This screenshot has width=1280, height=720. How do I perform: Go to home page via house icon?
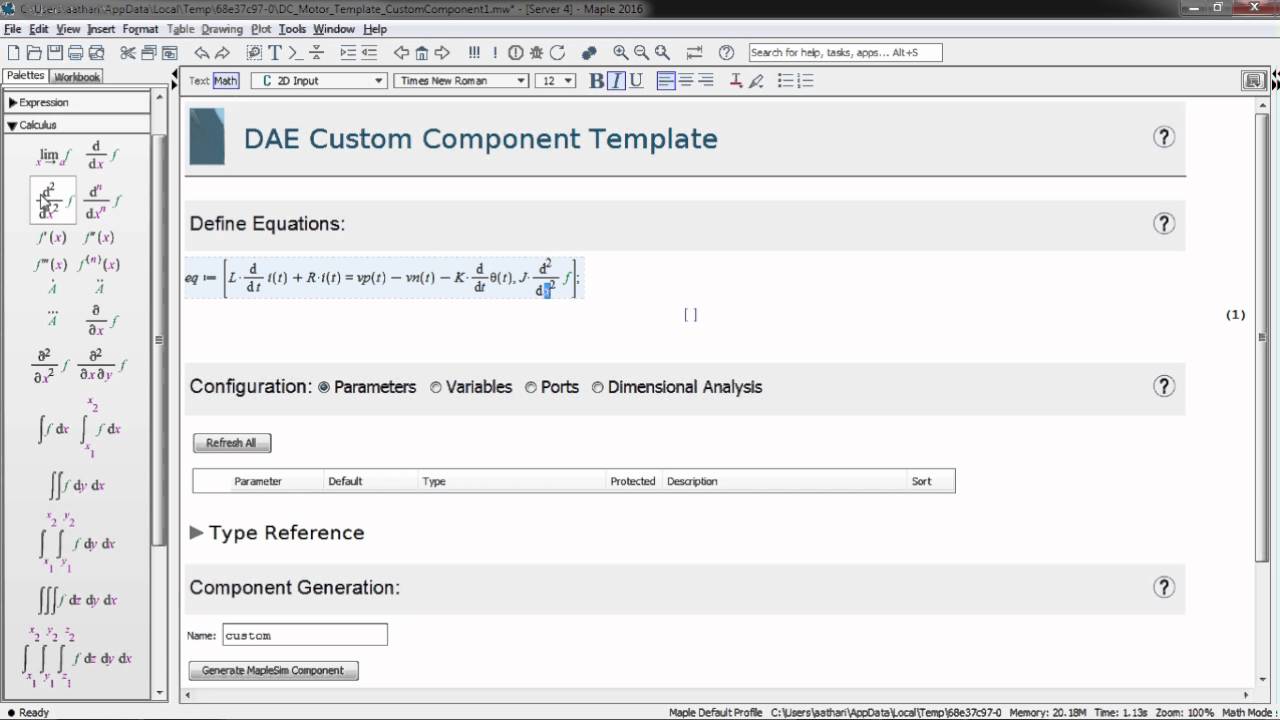[422, 53]
